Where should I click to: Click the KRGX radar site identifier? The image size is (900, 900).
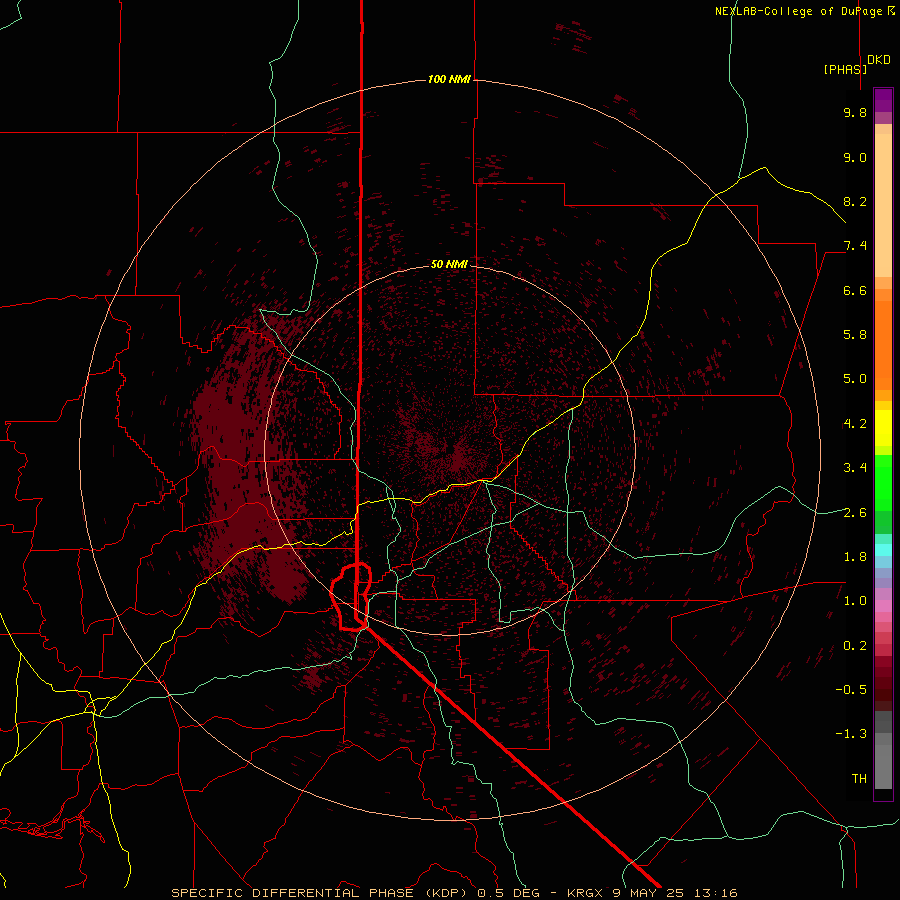585,893
